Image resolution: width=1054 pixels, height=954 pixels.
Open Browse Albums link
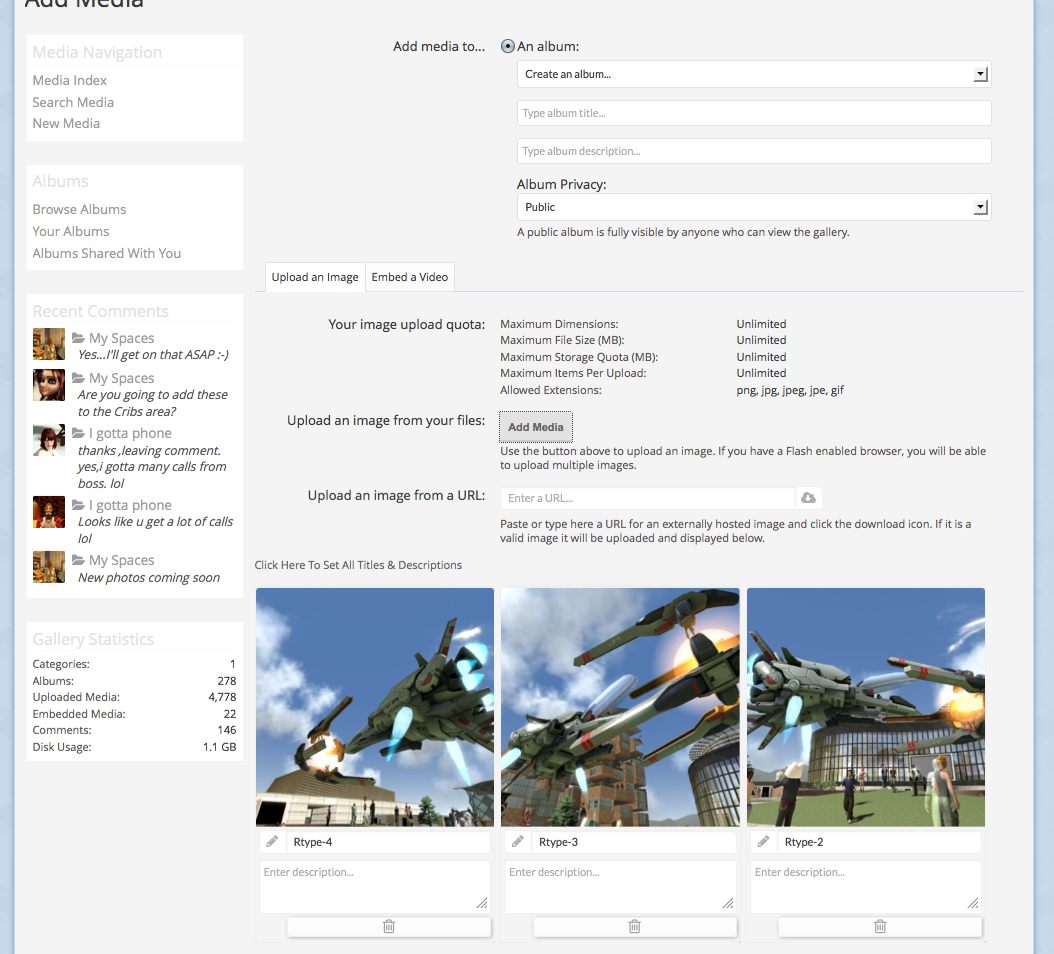click(x=79, y=209)
